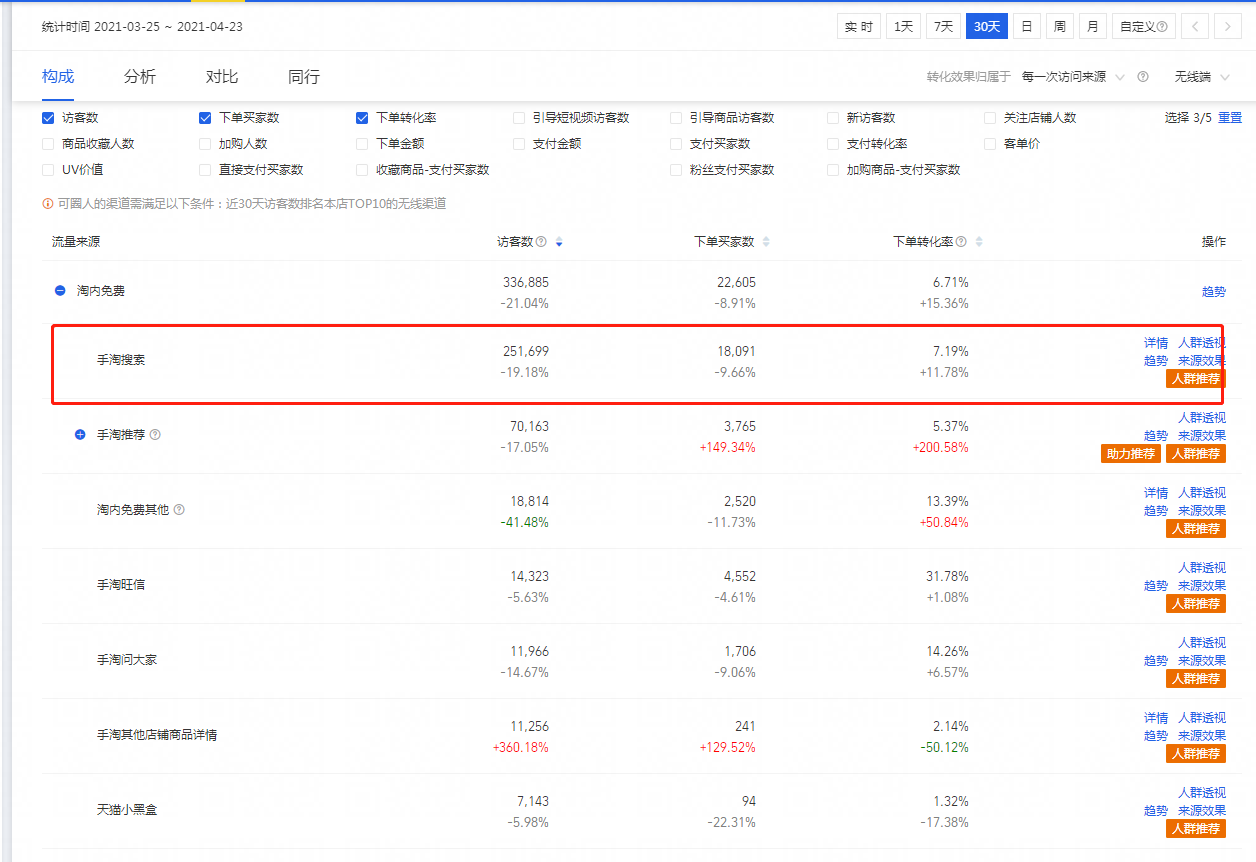This screenshot has width=1256, height=862.
Task: Open 人群透视 for the 手淘搜索 row
Action: [x=1202, y=343]
